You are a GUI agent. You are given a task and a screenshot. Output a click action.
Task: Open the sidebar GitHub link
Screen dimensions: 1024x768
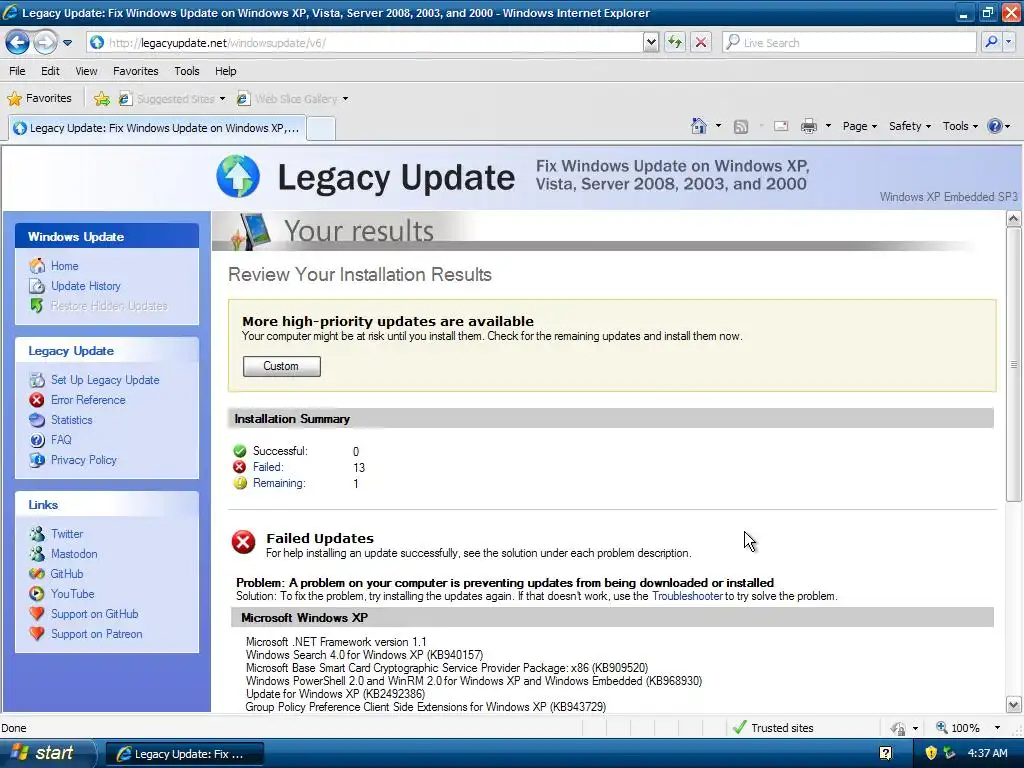[x=67, y=574]
